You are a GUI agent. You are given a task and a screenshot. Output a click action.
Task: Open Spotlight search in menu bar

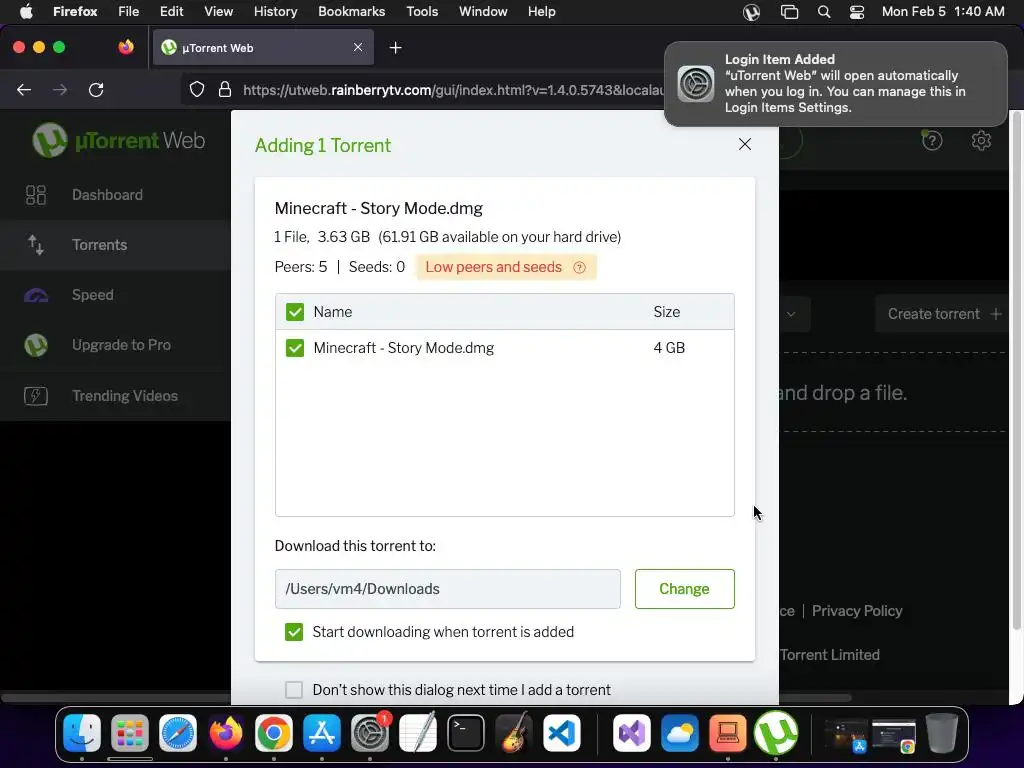coord(824,12)
